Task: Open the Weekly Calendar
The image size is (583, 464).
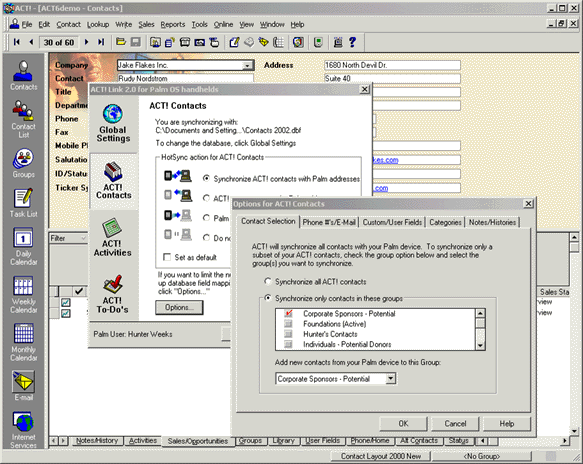Action: coord(23,294)
